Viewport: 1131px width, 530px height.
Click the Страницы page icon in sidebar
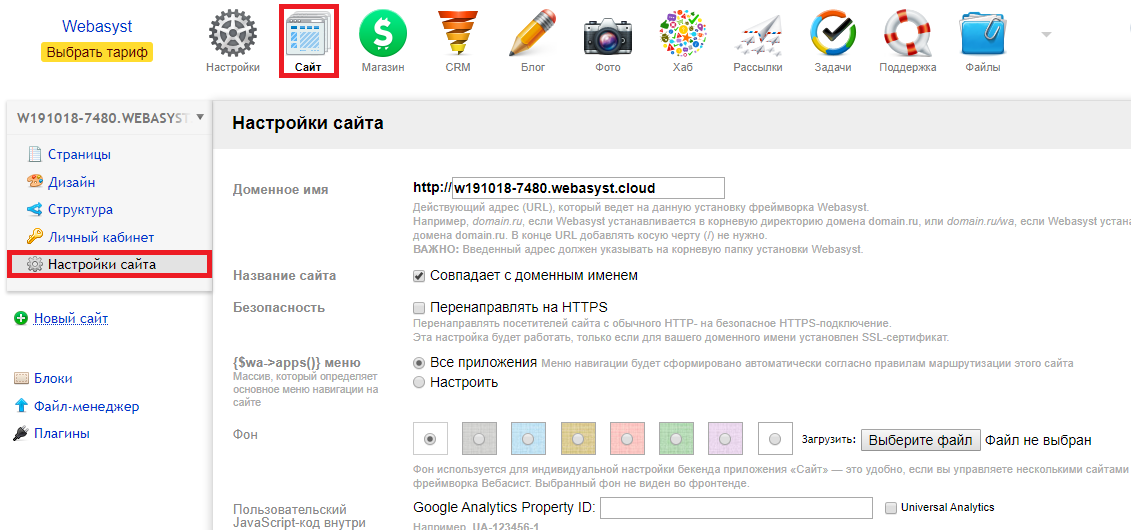coord(34,155)
